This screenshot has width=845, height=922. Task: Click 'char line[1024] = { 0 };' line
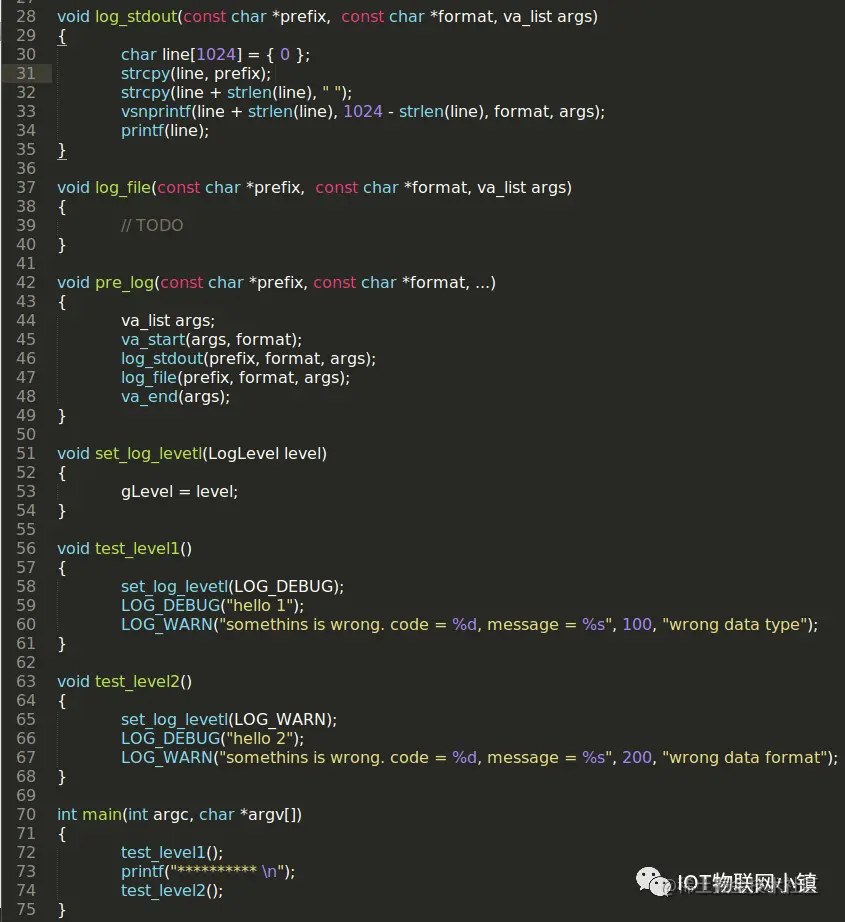pyautogui.click(x=215, y=55)
